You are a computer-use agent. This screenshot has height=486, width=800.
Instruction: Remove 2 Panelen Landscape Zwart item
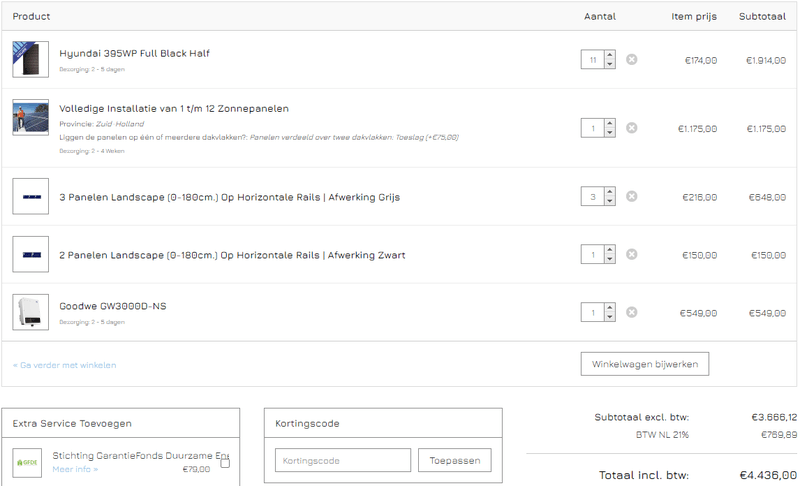(631, 255)
